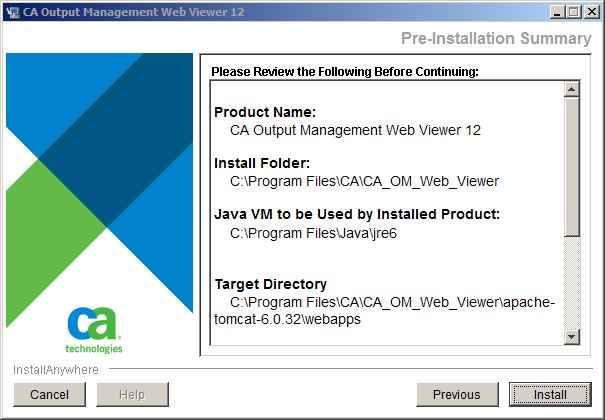Click the summary scrollbar down arrow
605x420 pixels.
pos(572,337)
